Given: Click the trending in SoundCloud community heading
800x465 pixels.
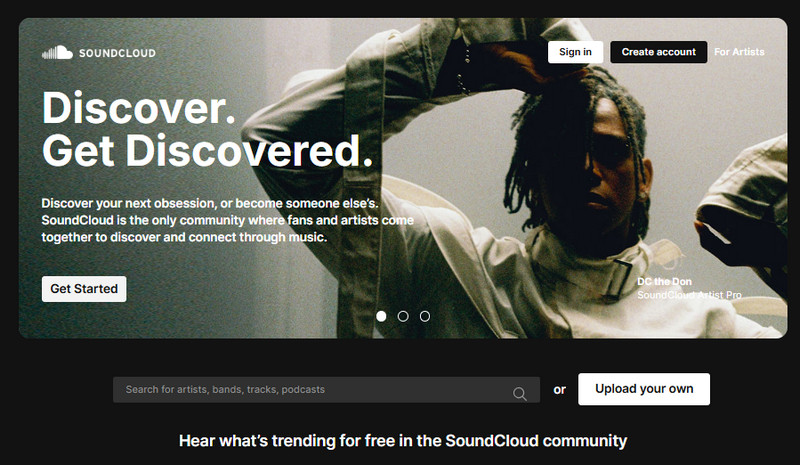Looking at the screenshot, I should click(403, 441).
